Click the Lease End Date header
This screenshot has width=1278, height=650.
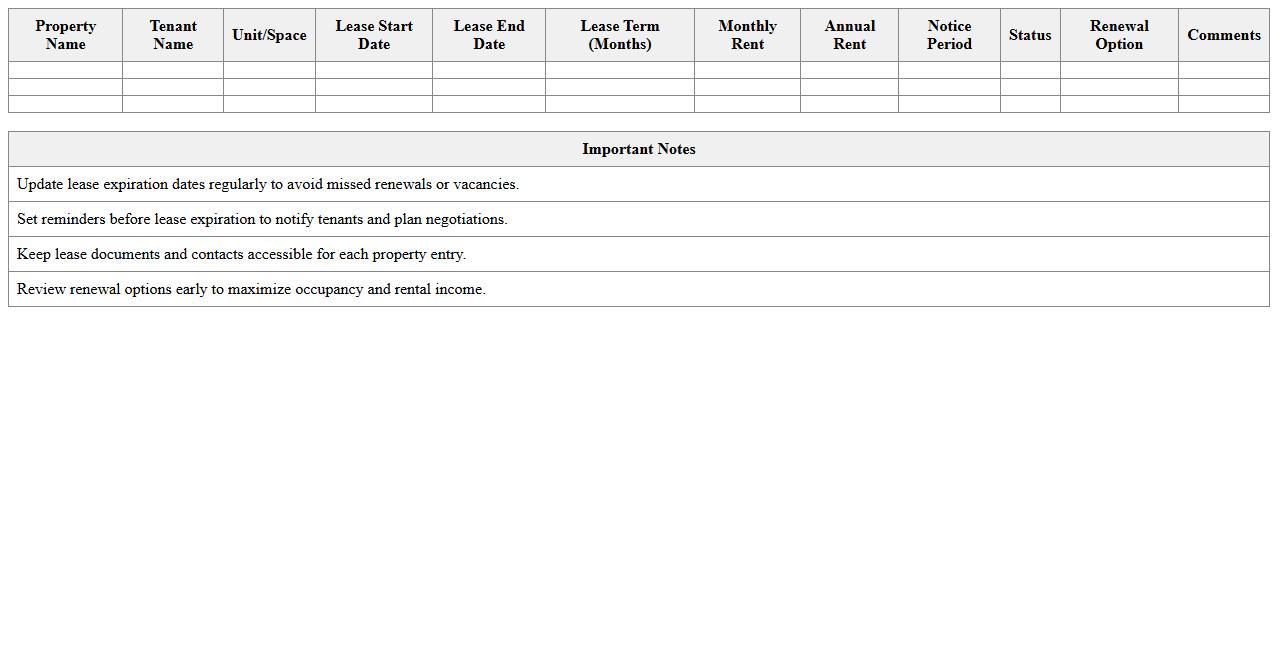click(x=489, y=35)
